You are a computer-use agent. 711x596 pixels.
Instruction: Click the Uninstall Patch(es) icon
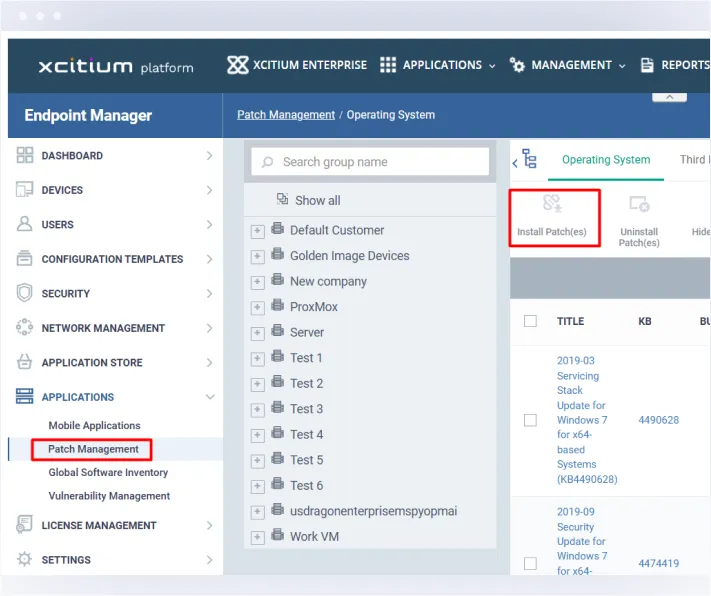tap(639, 206)
